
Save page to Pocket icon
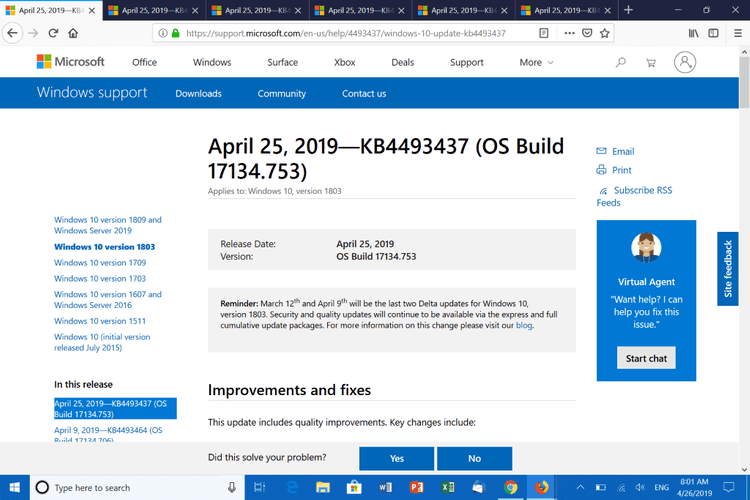587,33
